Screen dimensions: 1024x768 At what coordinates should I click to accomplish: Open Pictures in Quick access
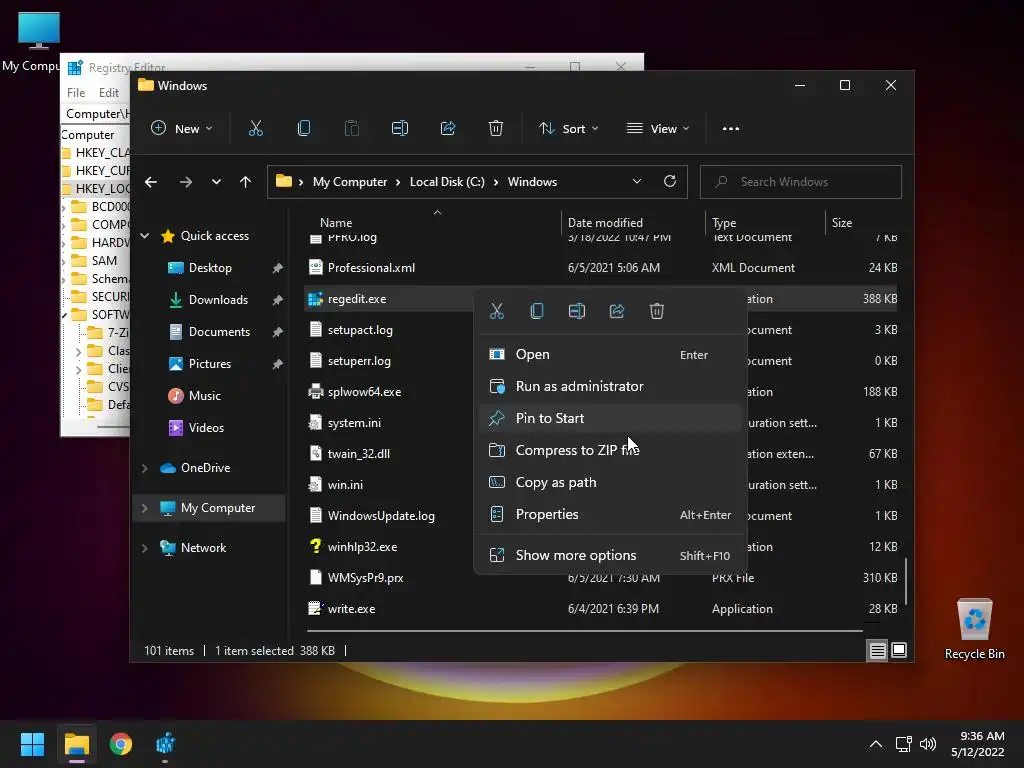pos(210,364)
